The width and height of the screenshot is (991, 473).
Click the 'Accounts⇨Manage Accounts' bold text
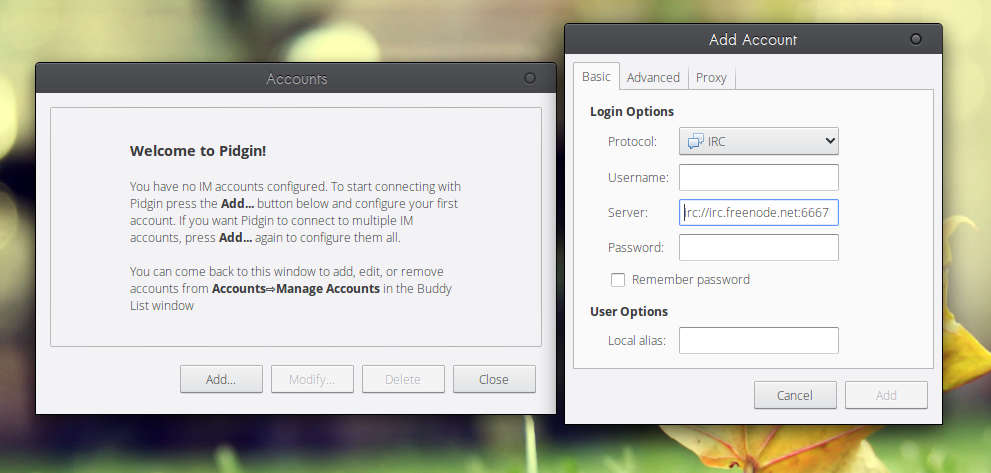296,288
